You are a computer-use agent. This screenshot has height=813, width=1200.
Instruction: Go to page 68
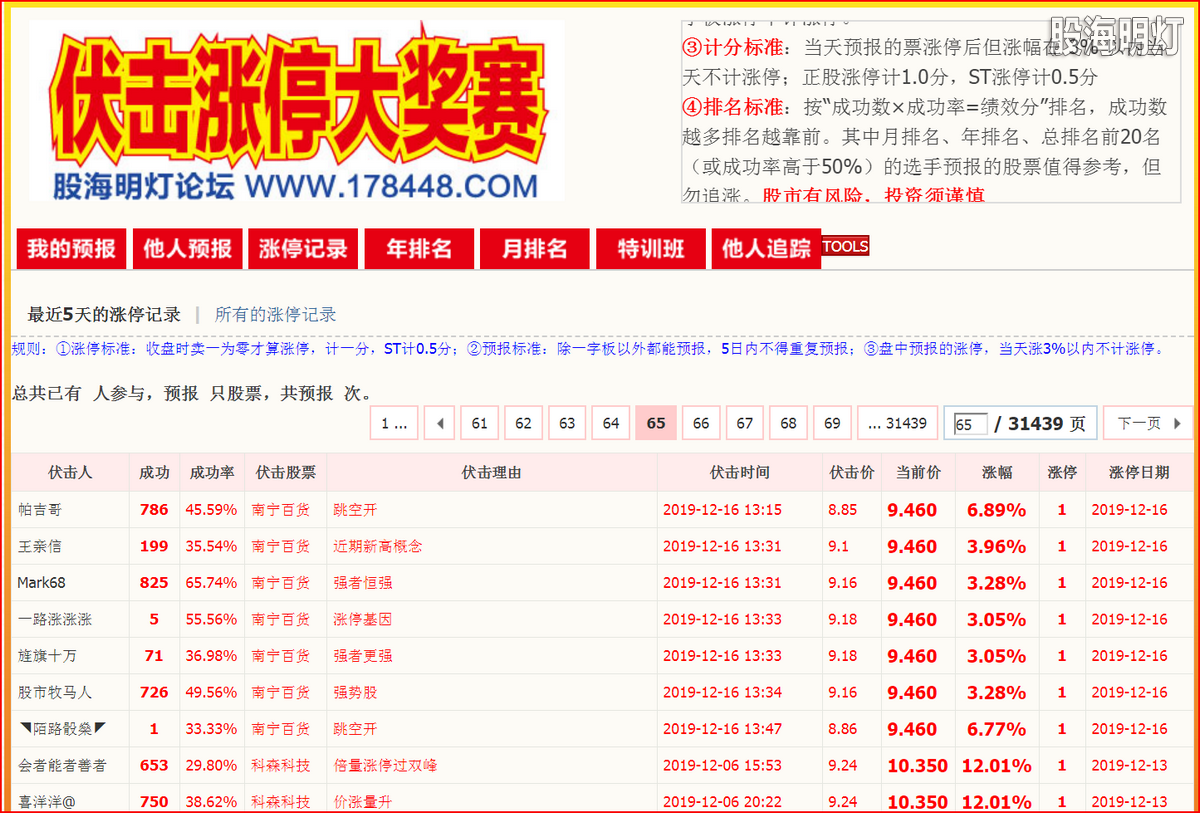tap(788, 423)
